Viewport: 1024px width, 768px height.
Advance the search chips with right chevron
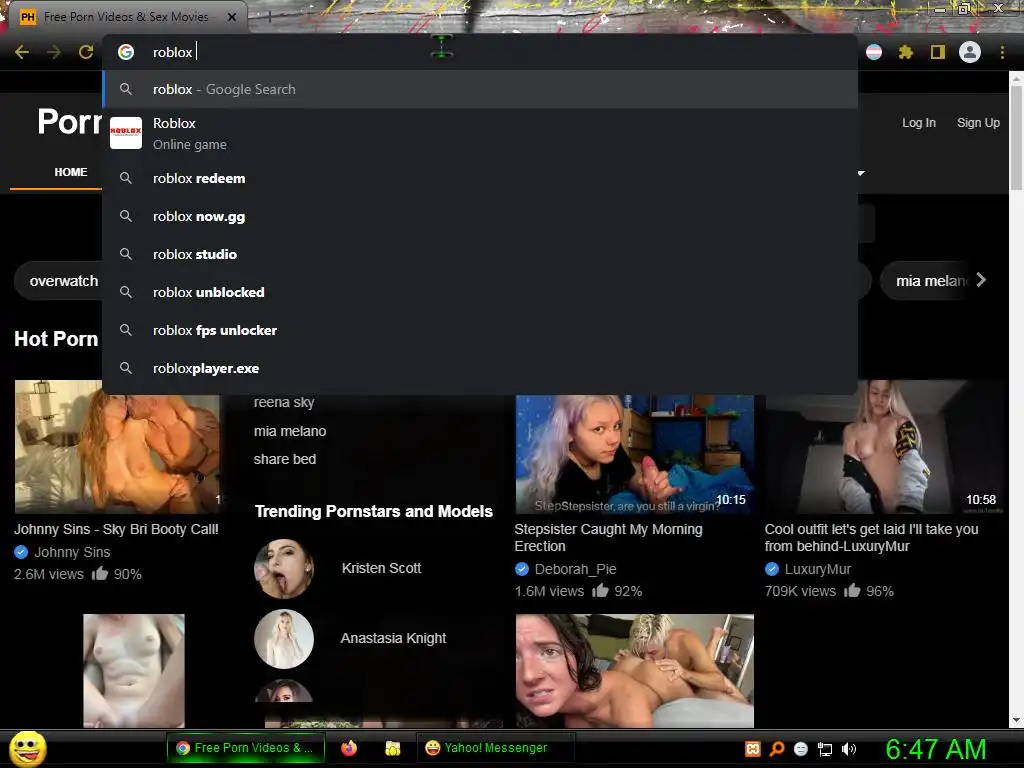click(x=980, y=280)
